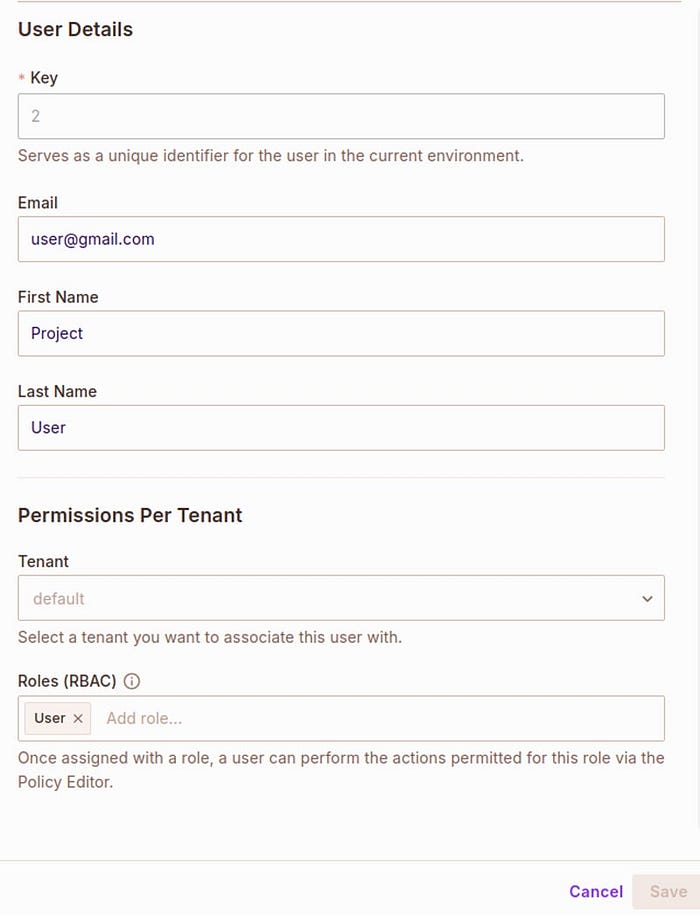The width and height of the screenshot is (700, 921).
Task: Click the Email field label
Action: click(38, 202)
